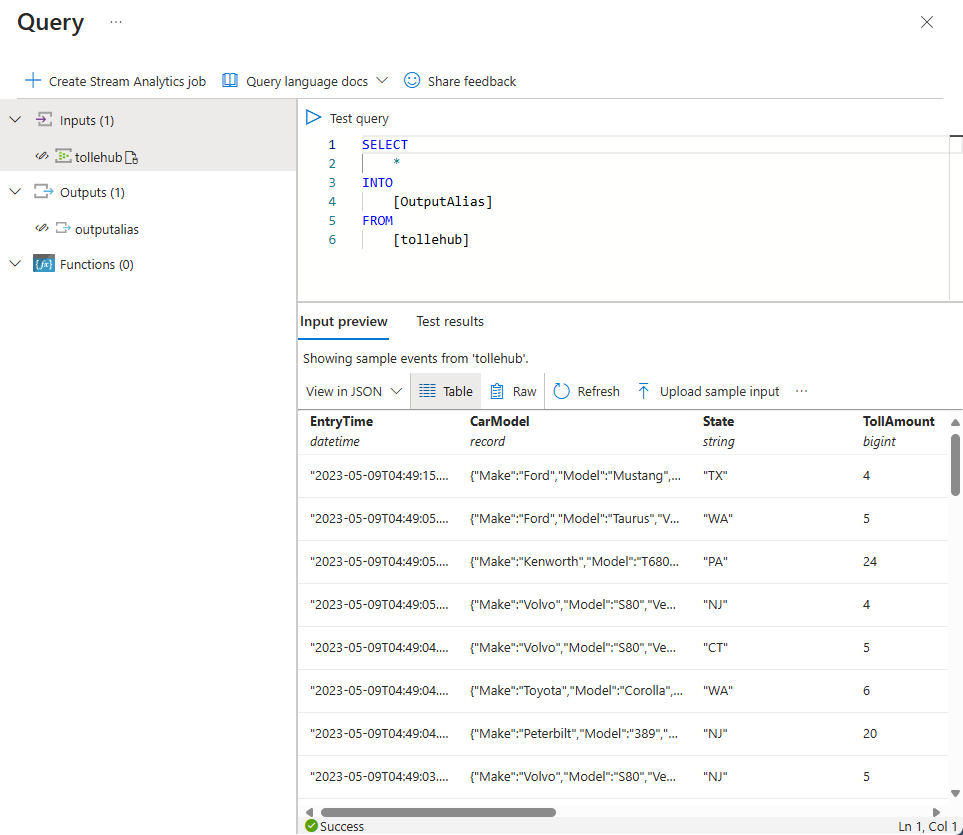Image resolution: width=963 pixels, height=835 pixels.
Task: Select the tollehub input source icon
Action: (x=61, y=156)
